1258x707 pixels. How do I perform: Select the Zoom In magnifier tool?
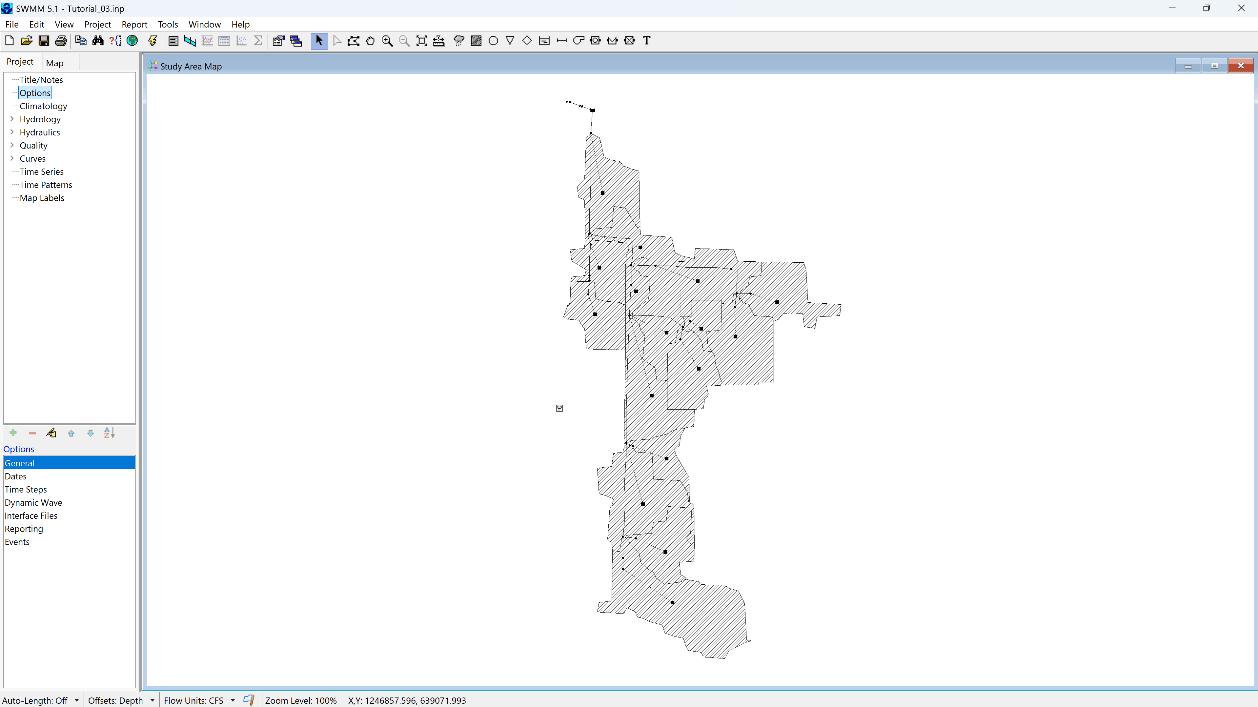click(387, 41)
